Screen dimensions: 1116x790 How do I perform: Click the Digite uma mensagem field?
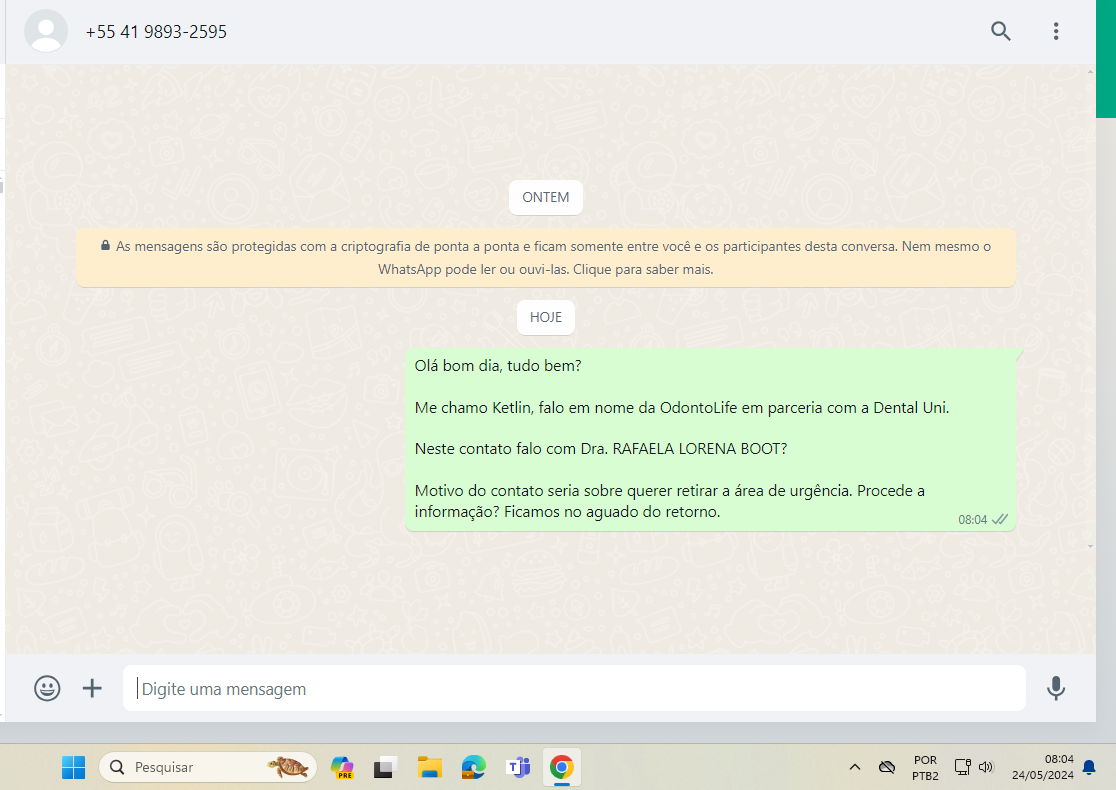pos(574,688)
